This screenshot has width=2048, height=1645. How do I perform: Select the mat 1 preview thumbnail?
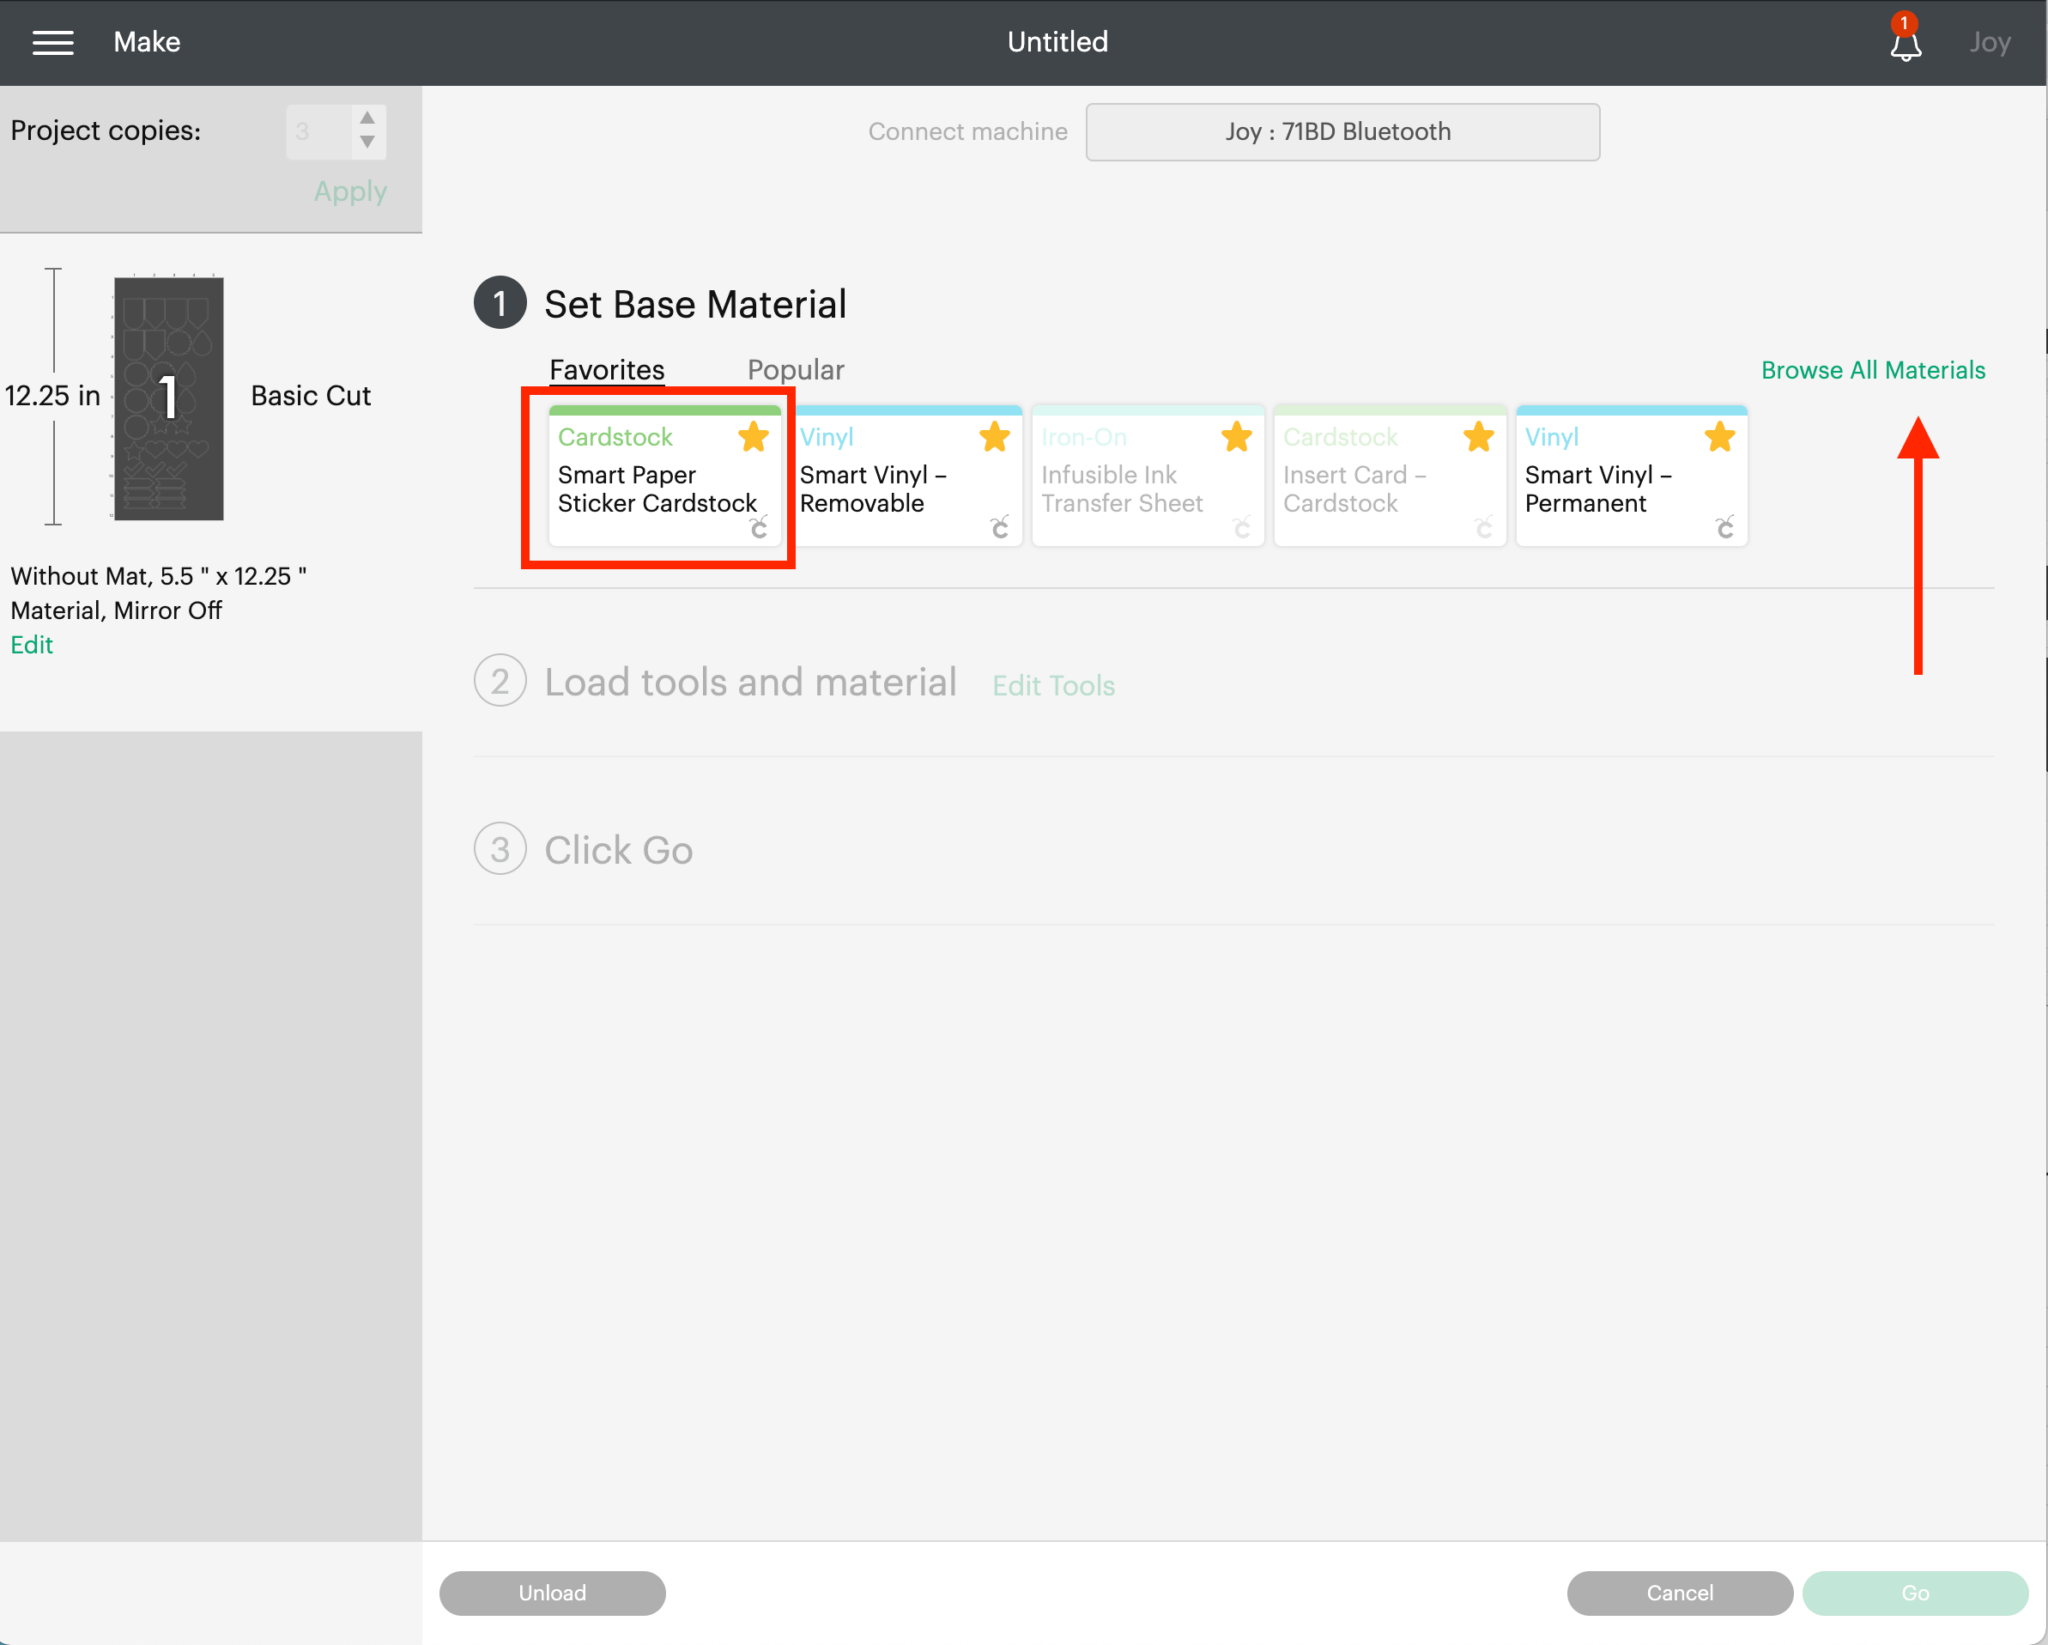(168, 398)
